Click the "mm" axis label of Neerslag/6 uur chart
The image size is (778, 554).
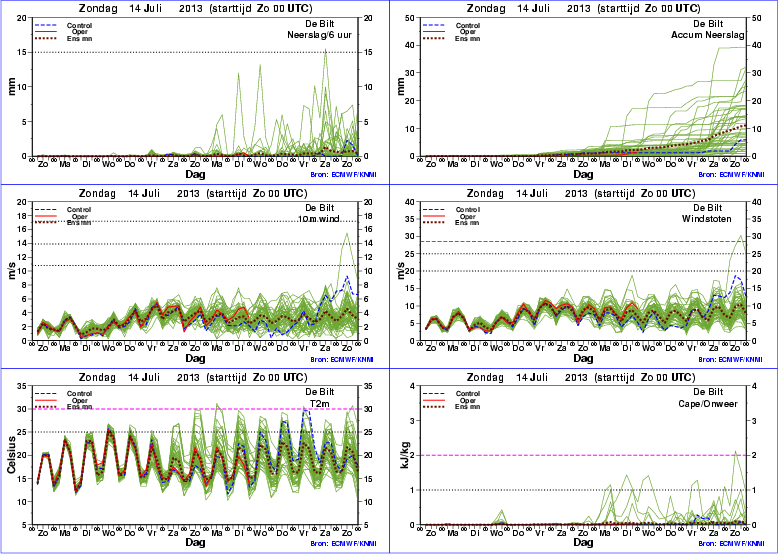pyautogui.click(x=13, y=87)
